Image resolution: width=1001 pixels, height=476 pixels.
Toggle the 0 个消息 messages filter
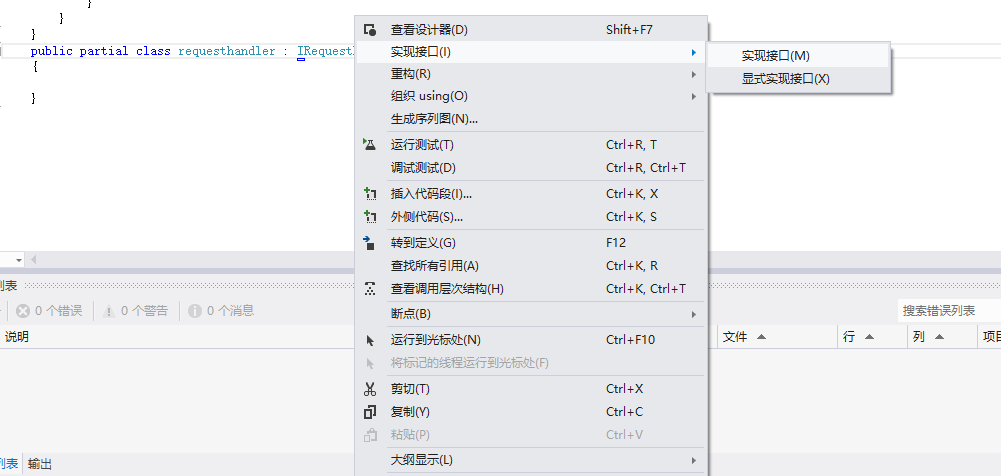click(222, 311)
